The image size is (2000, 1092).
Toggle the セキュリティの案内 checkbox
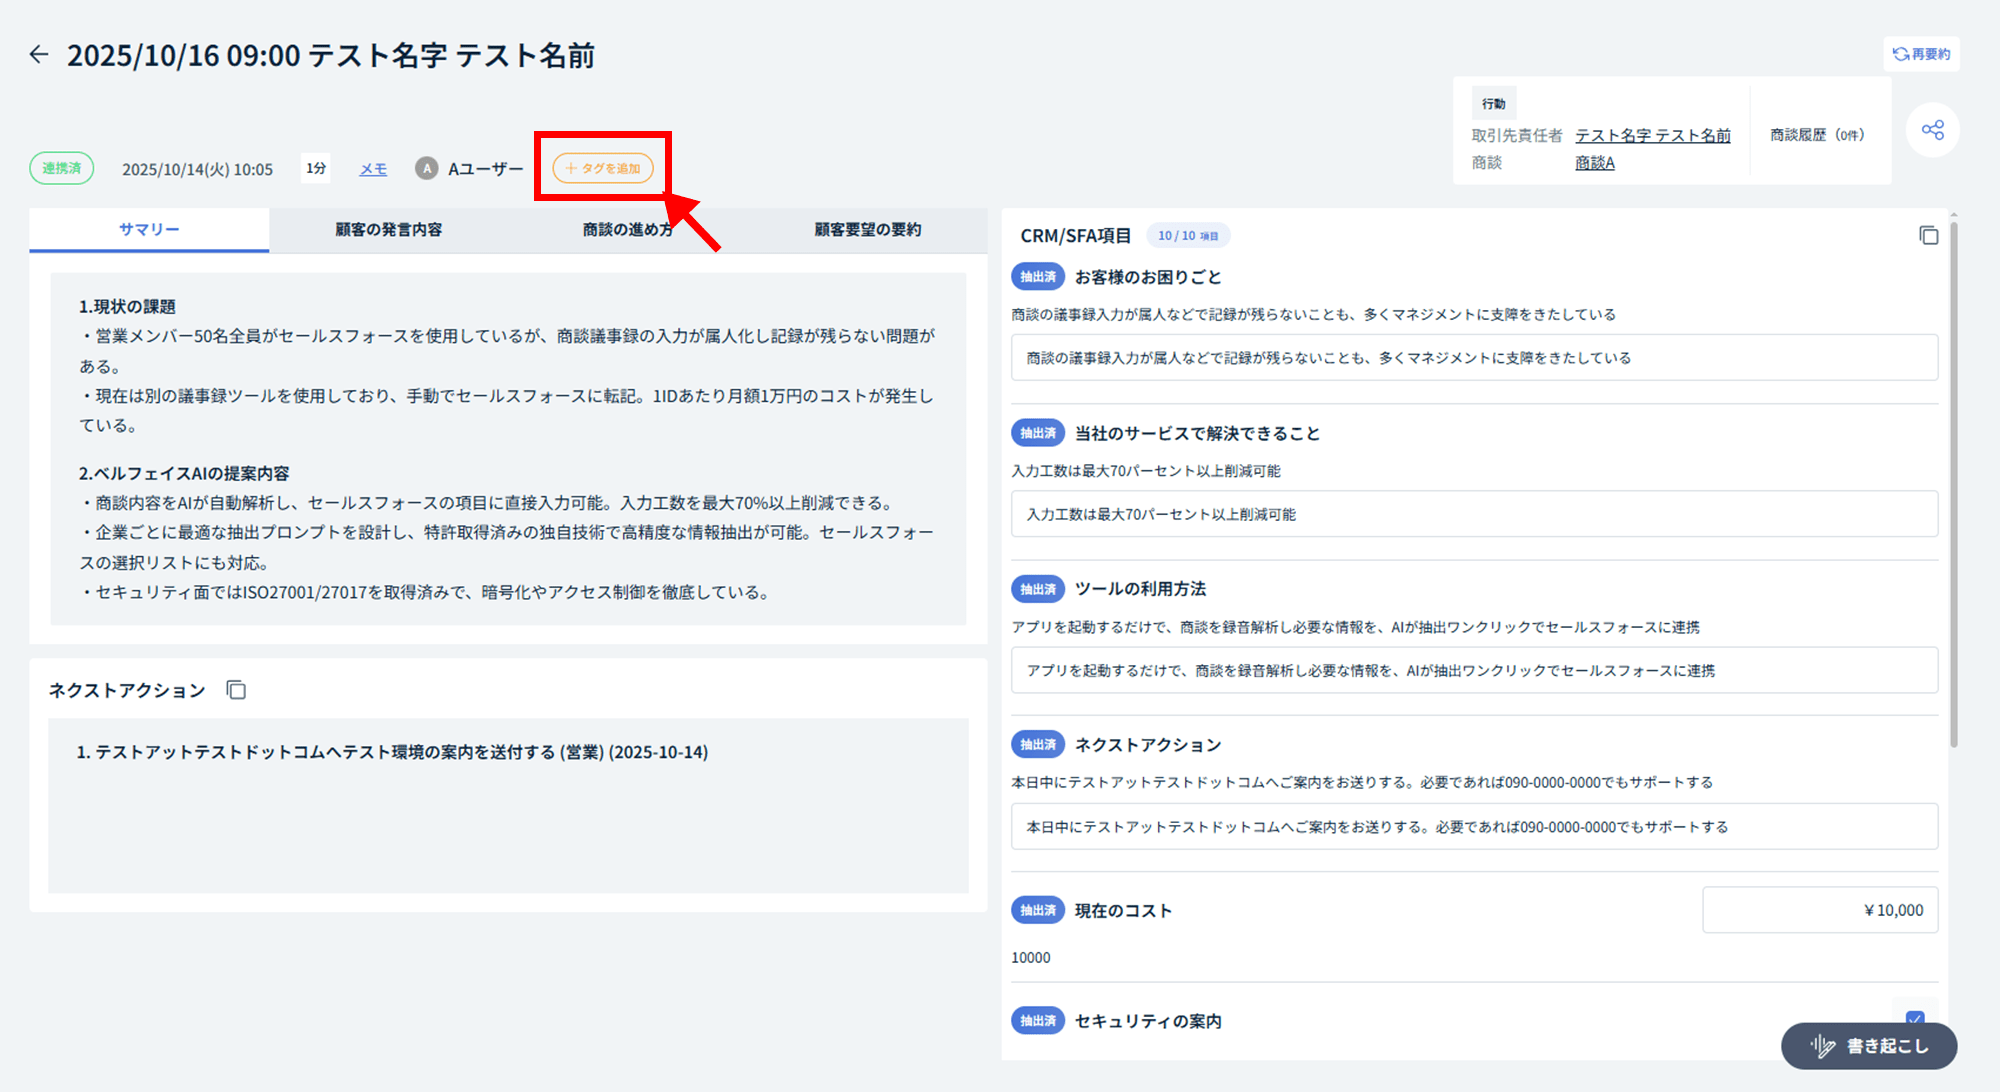tap(1914, 1018)
